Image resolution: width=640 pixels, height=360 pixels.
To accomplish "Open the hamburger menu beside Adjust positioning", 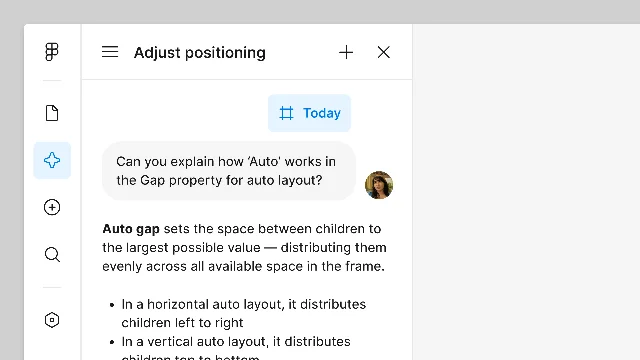I will click(x=110, y=52).
